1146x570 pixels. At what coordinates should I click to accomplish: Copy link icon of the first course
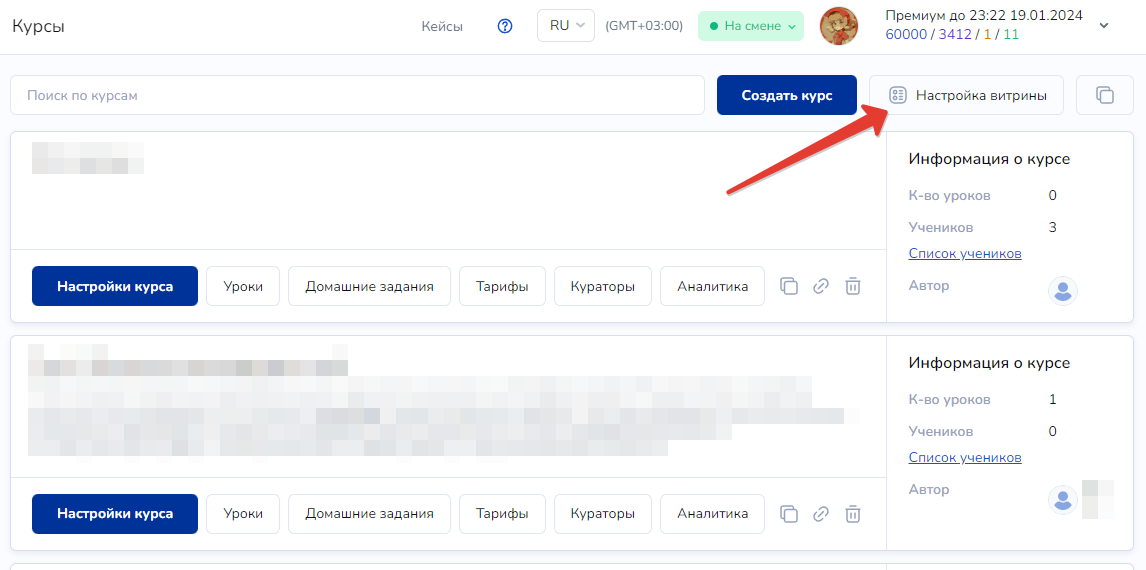tap(821, 286)
